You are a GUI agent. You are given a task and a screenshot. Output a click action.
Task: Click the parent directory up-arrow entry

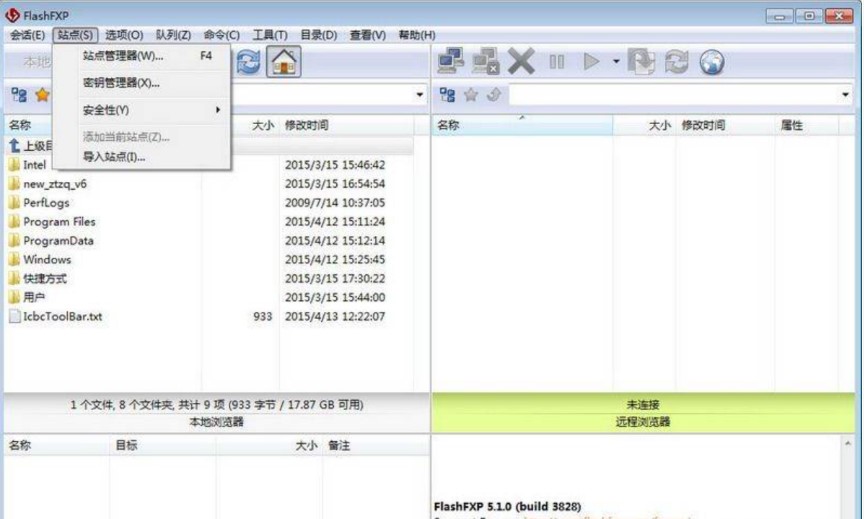tap(30, 146)
